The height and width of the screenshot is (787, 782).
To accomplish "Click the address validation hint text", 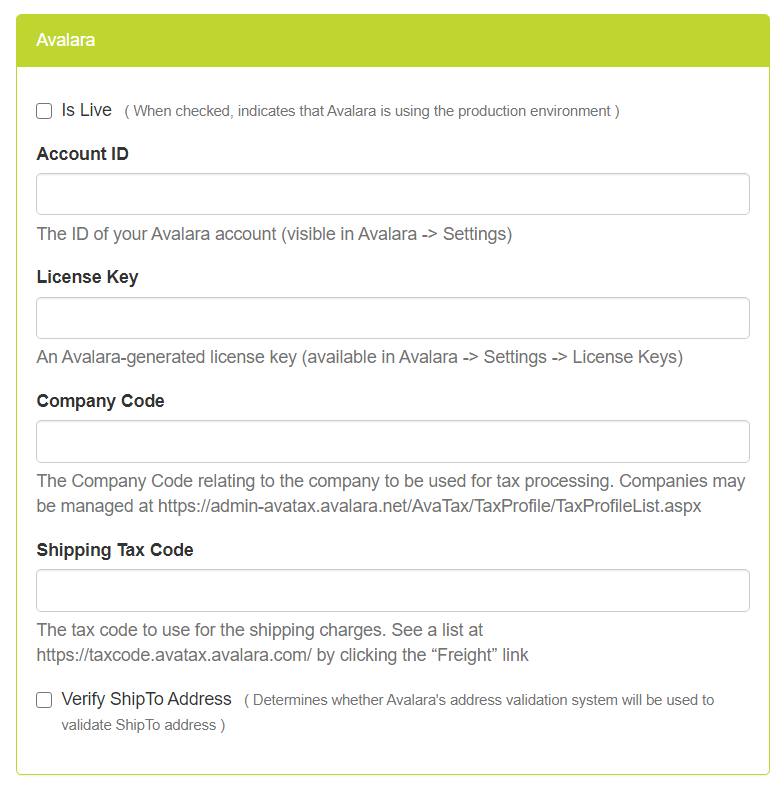I will [x=387, y=712].
